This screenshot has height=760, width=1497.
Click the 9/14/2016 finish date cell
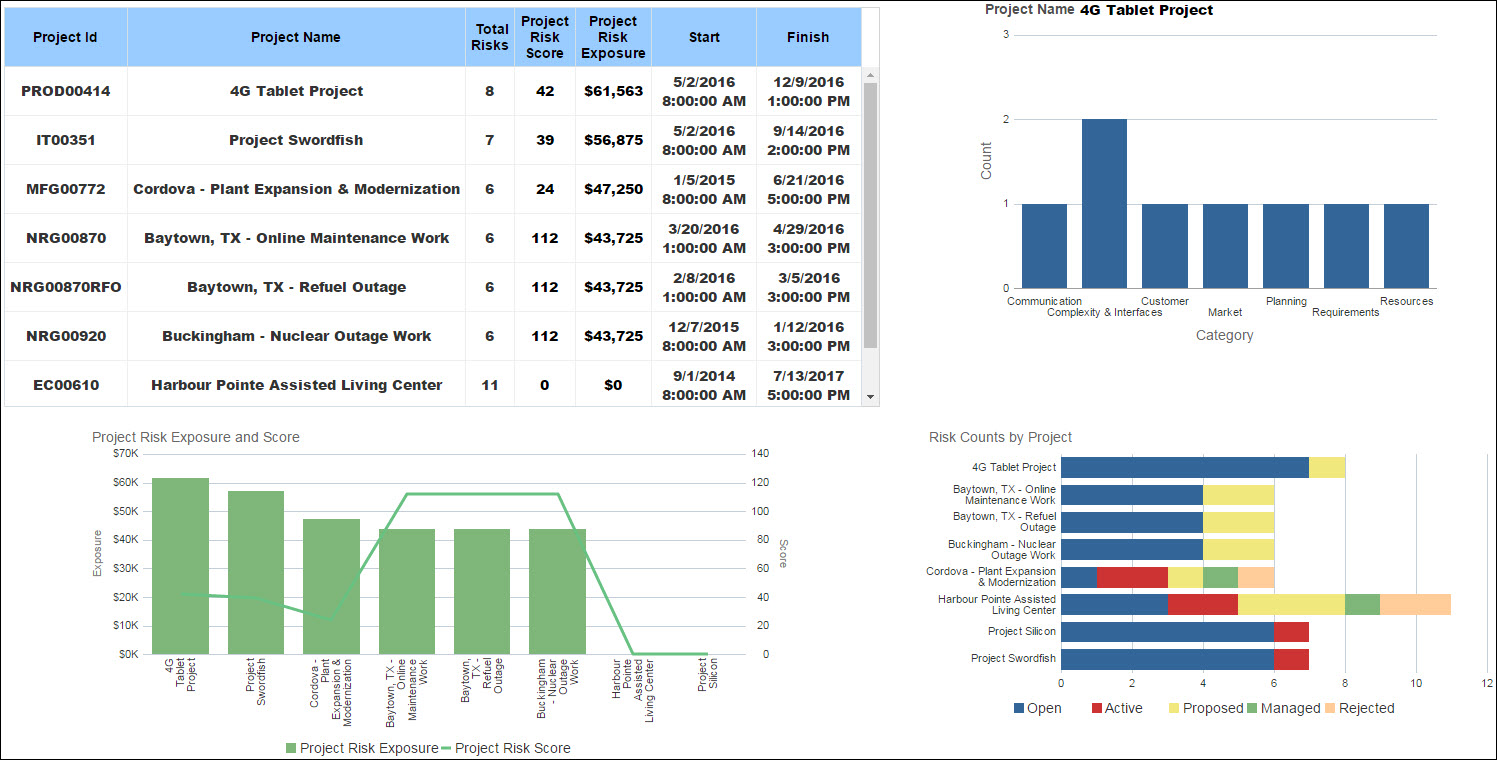pyautogui.click(x=808, y=140)
